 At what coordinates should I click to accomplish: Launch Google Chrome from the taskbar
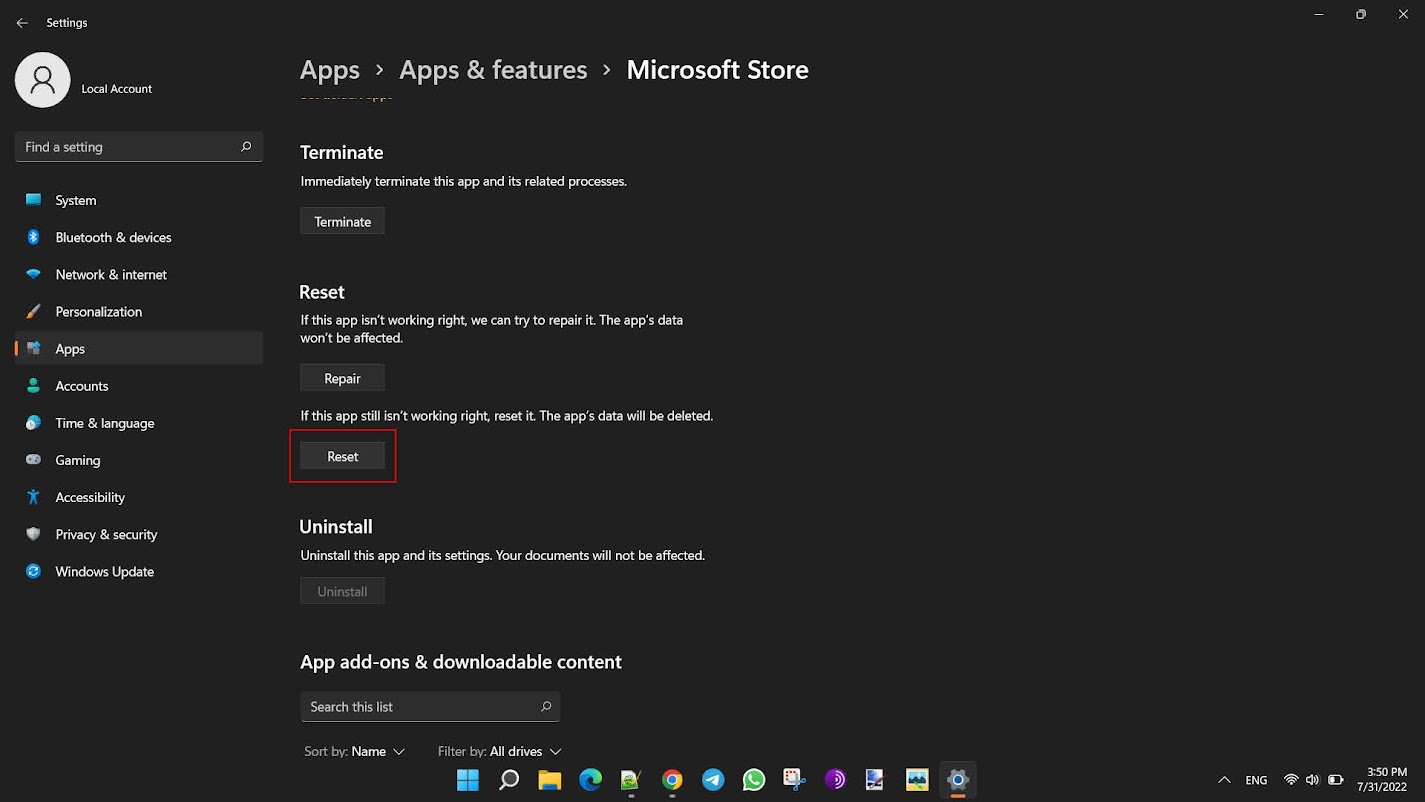point(672,779)
